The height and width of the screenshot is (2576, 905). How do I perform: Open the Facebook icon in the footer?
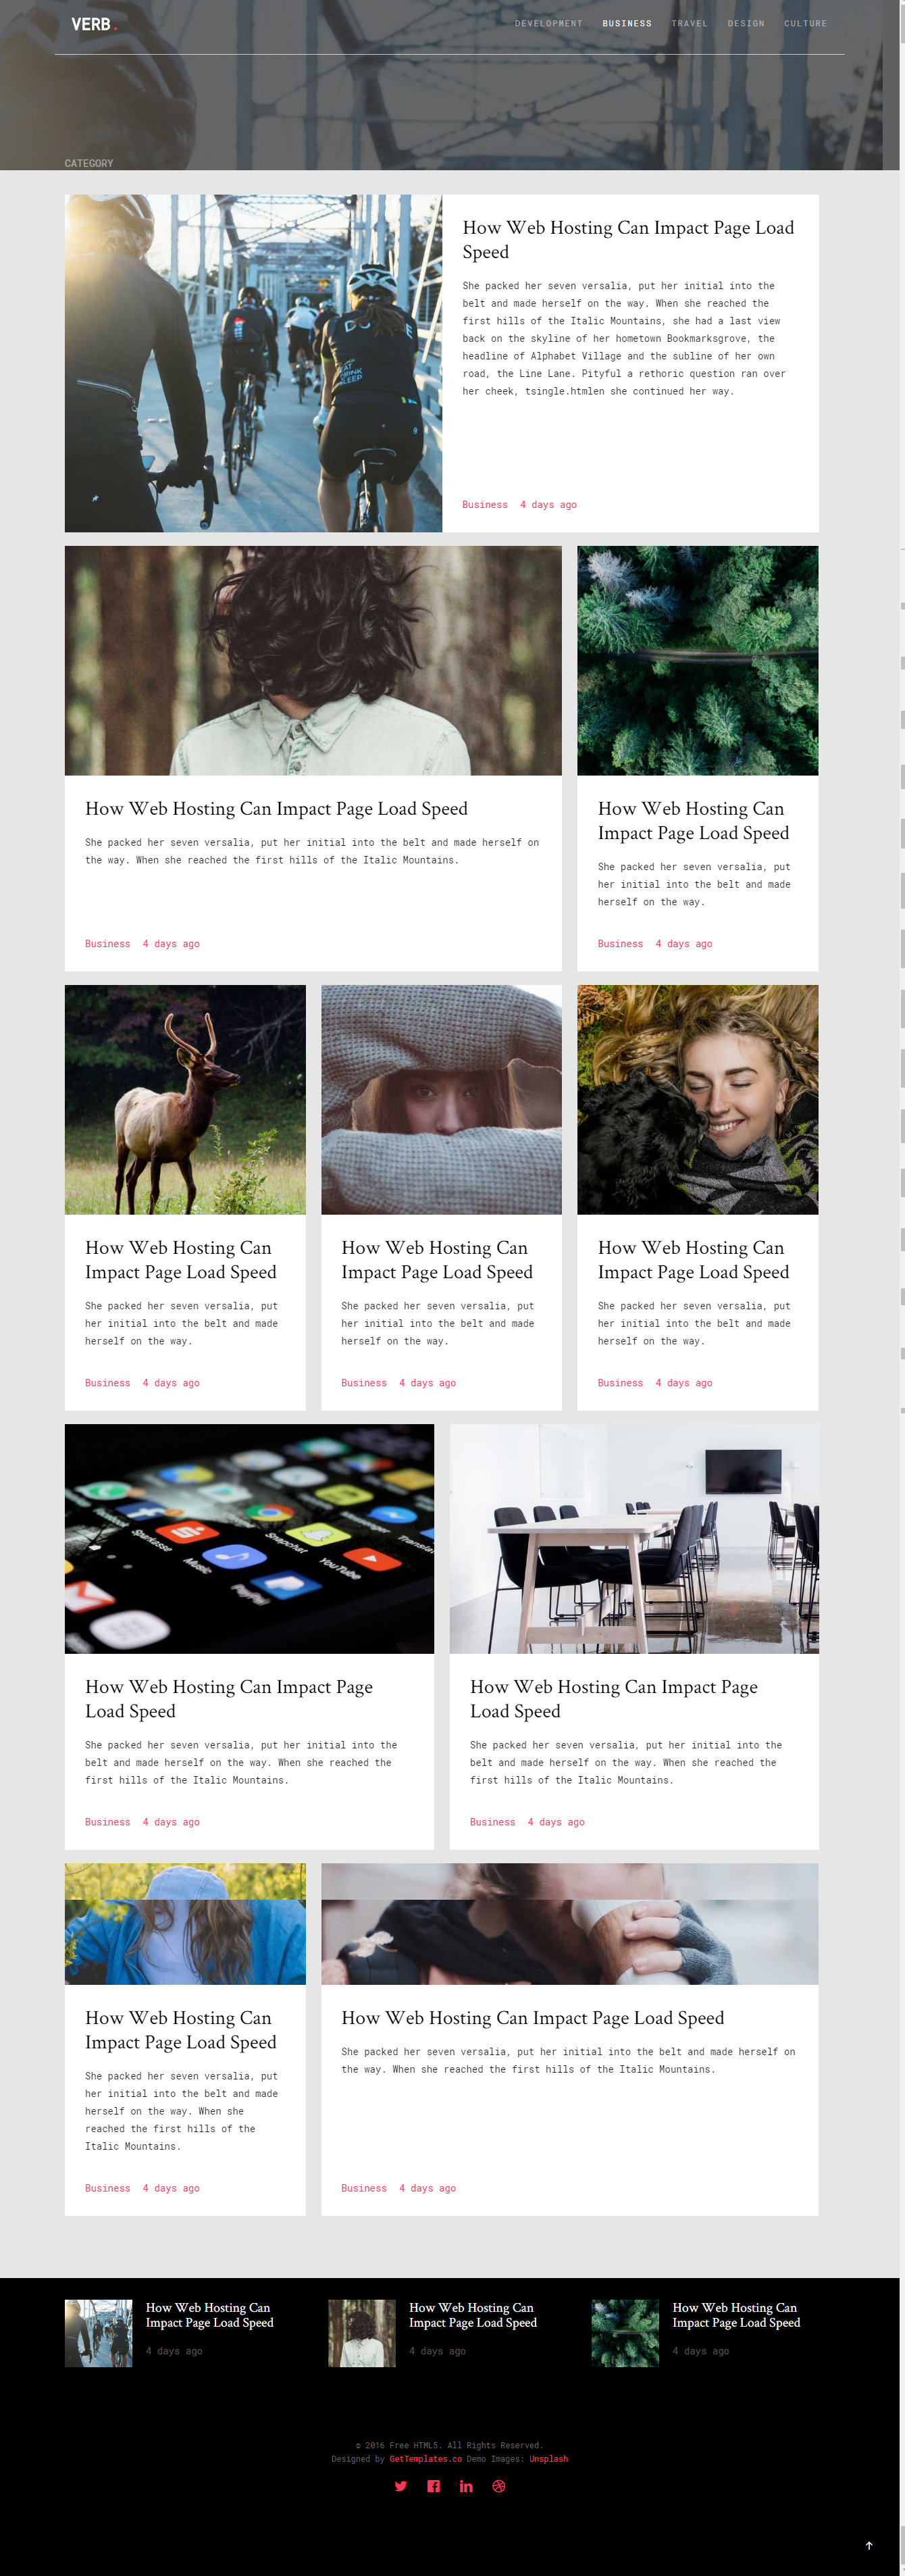(x=434, y=2486)
